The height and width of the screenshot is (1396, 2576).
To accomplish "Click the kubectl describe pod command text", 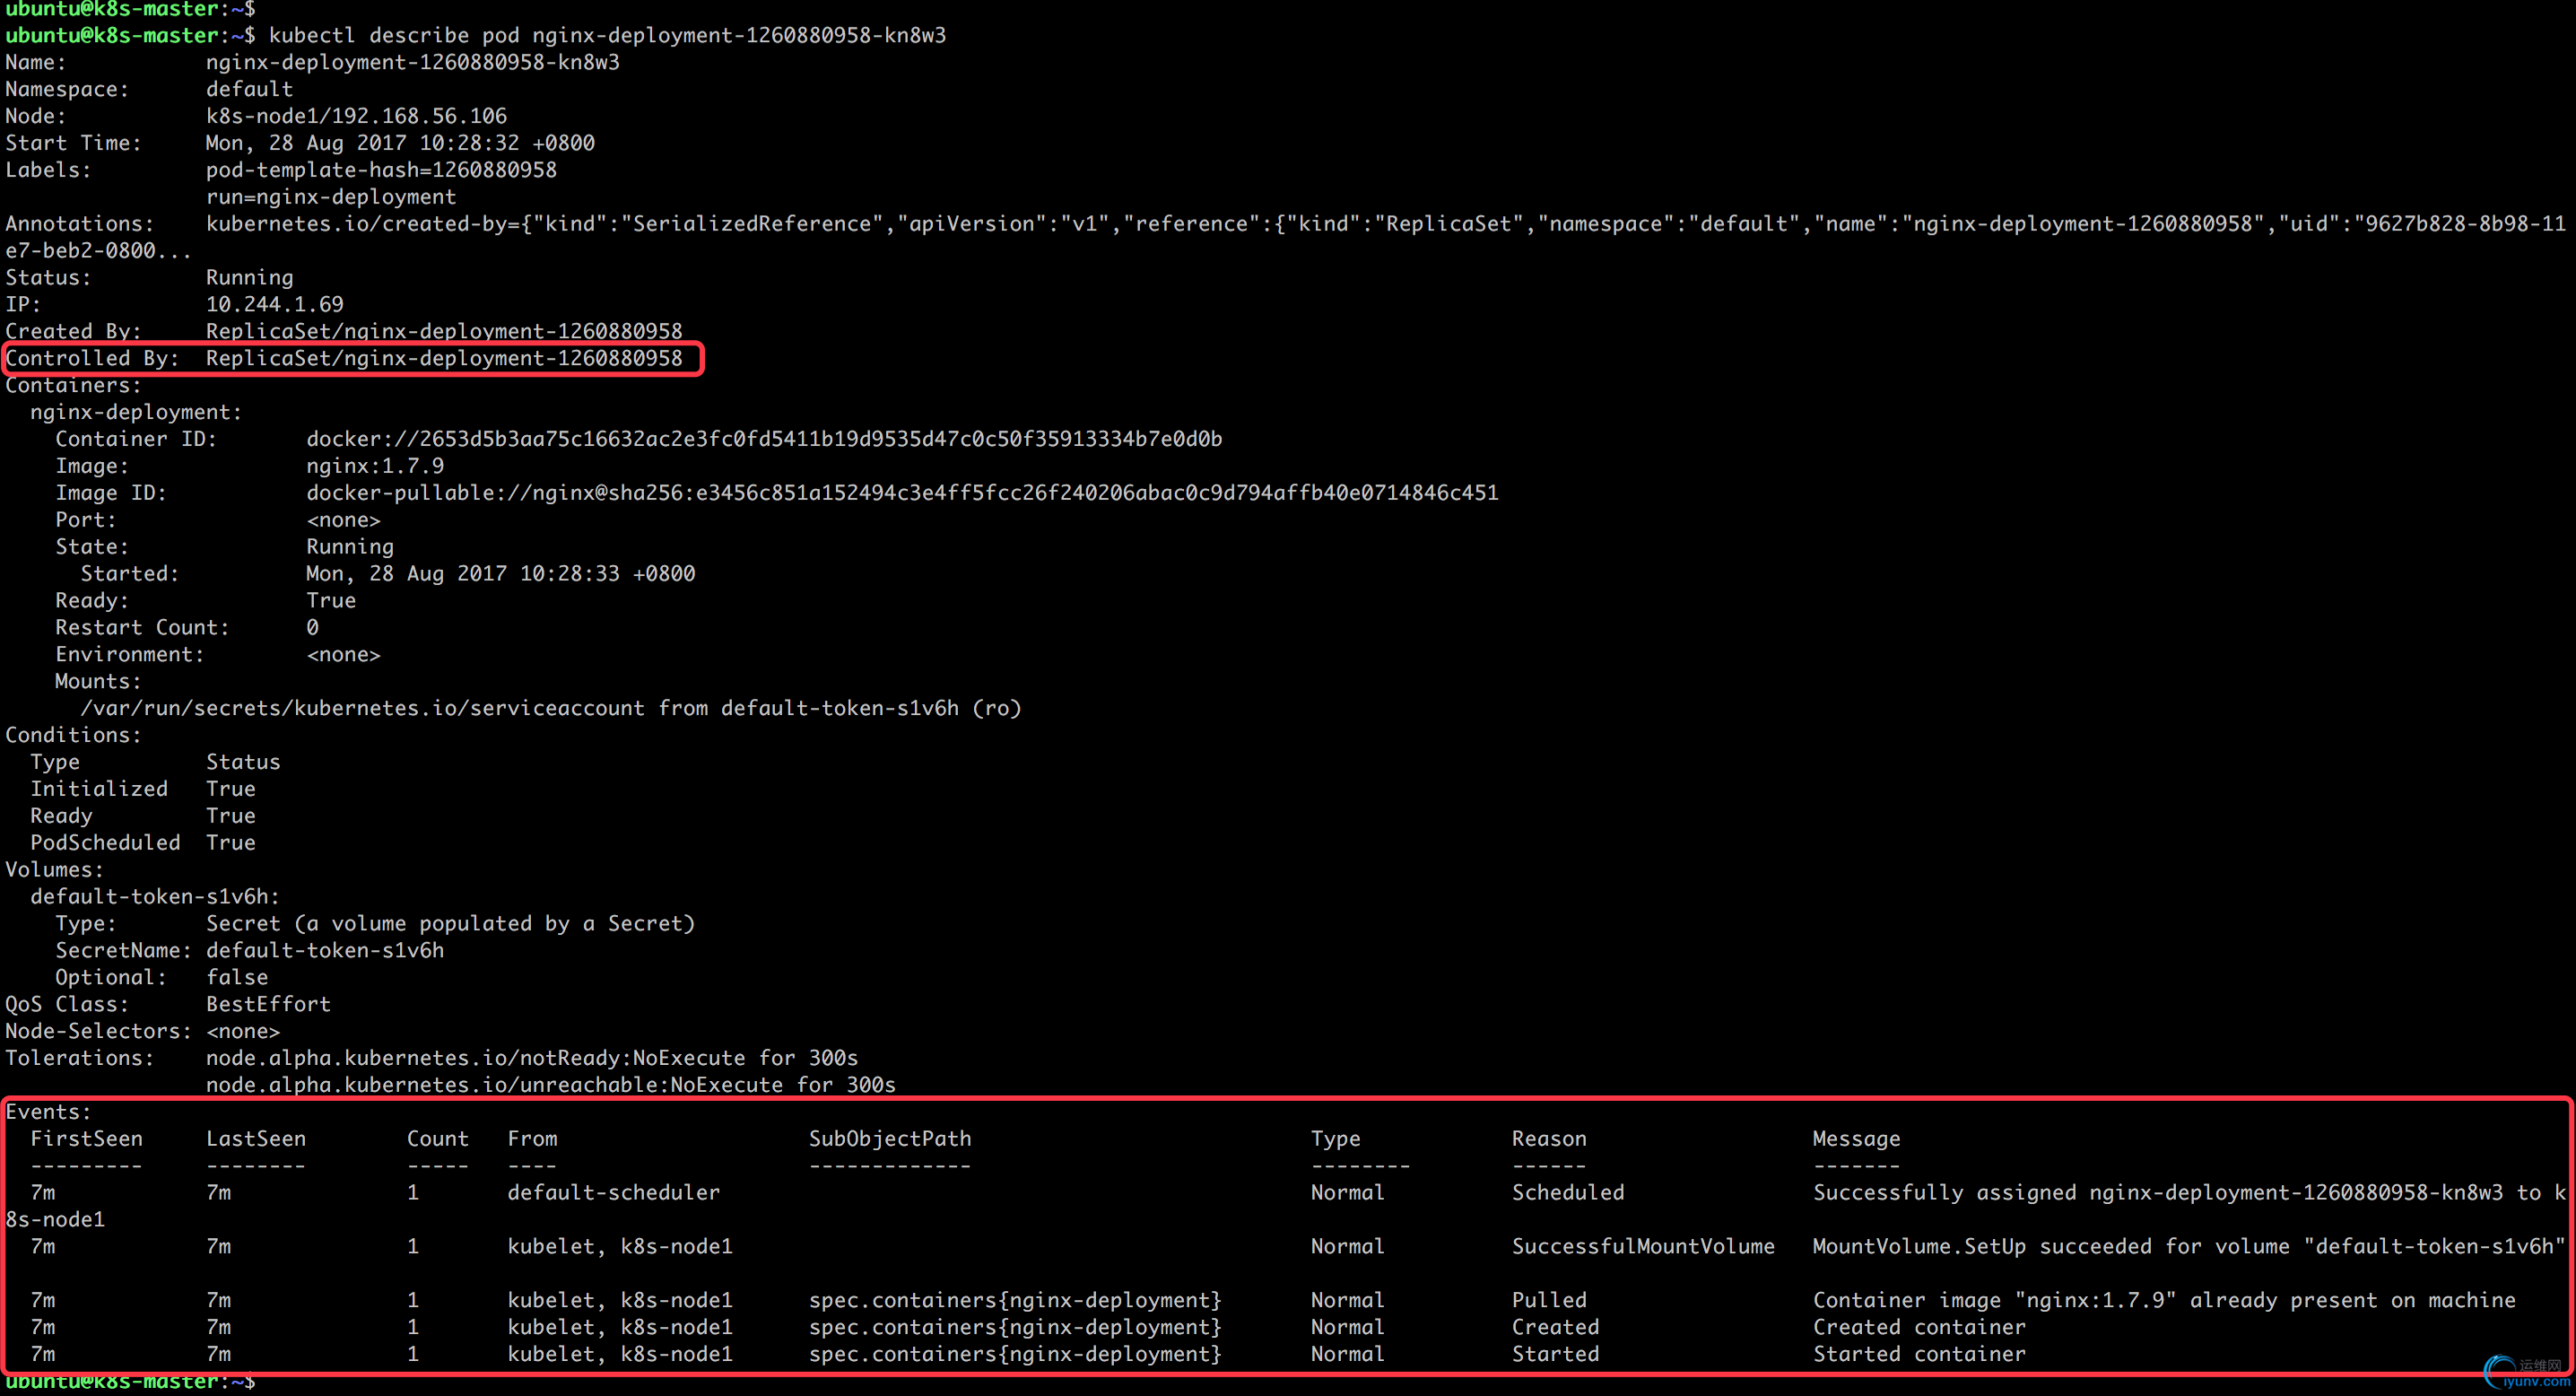I will click(607, 35).
